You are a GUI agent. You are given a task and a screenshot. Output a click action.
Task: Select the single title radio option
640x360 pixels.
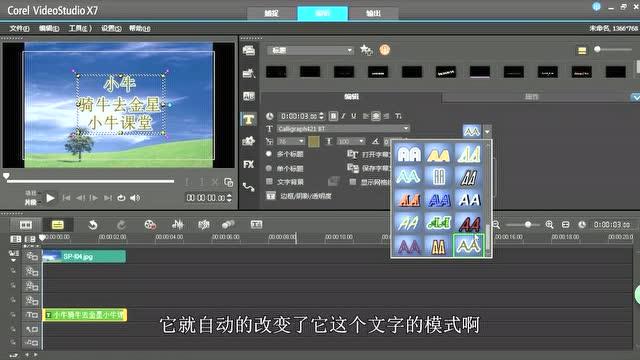click(x=269, y=168)
